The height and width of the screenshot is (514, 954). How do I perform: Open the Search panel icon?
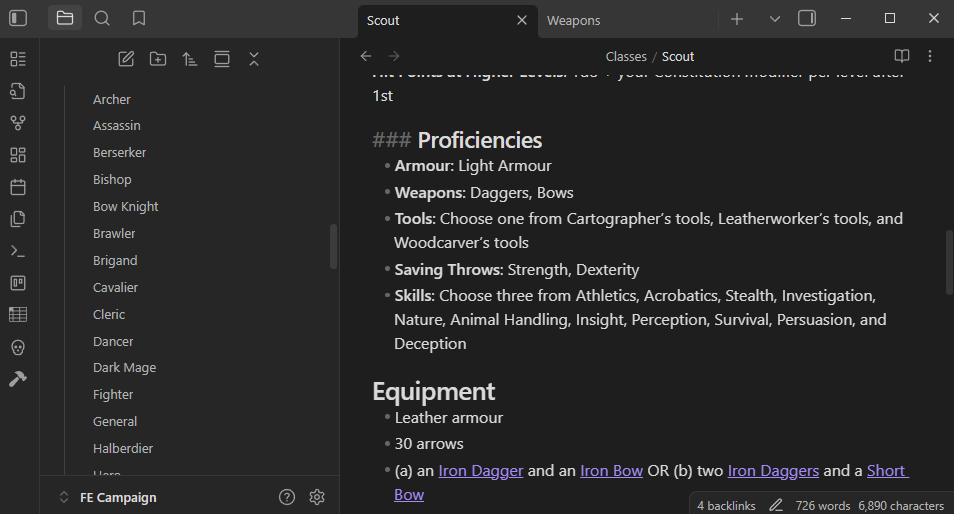pyautogui.click(x=102, y=18)
